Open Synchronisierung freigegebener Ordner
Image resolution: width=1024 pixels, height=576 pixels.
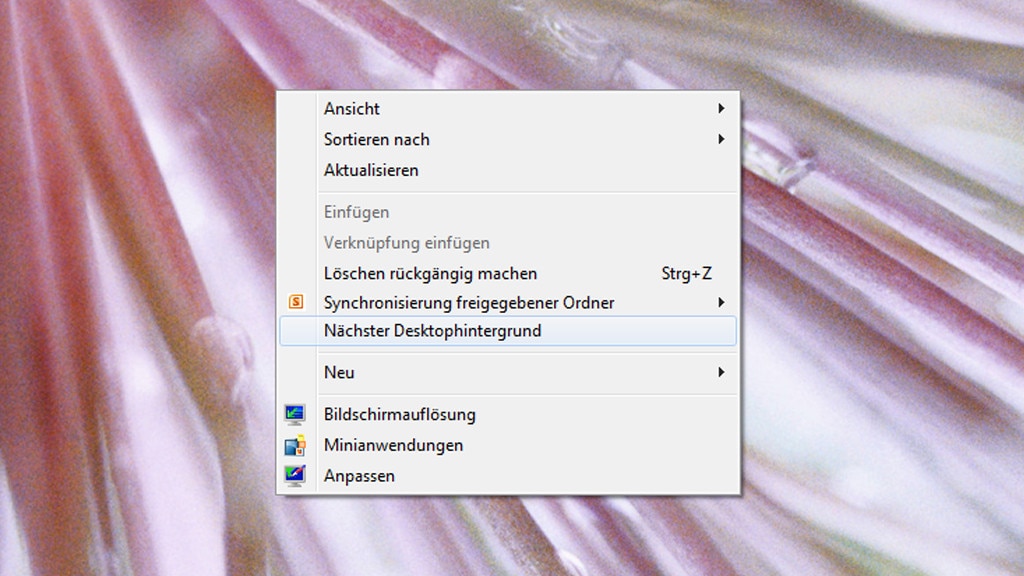(x=507, y=302)
